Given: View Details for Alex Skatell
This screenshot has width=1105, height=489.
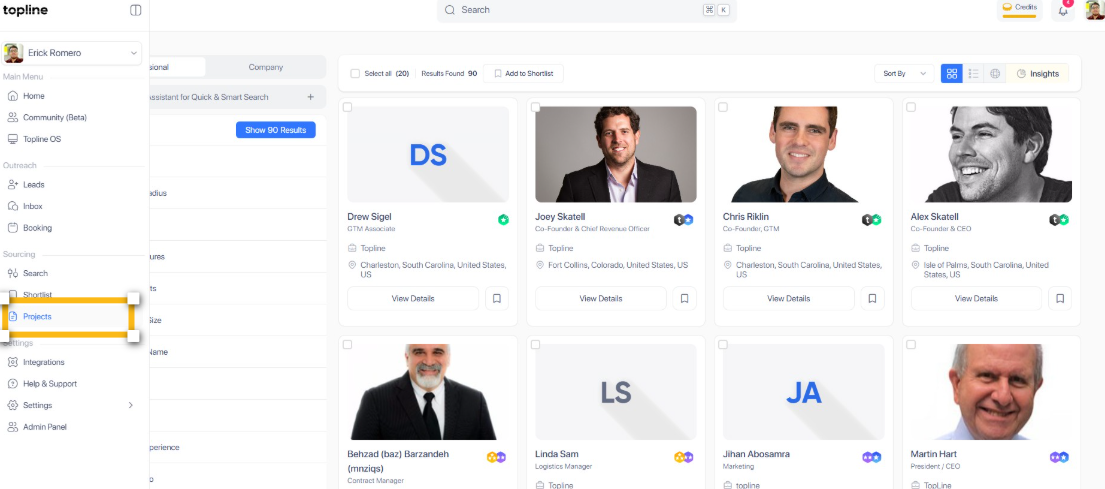Looking at the screenshot, I should point(976,299).
